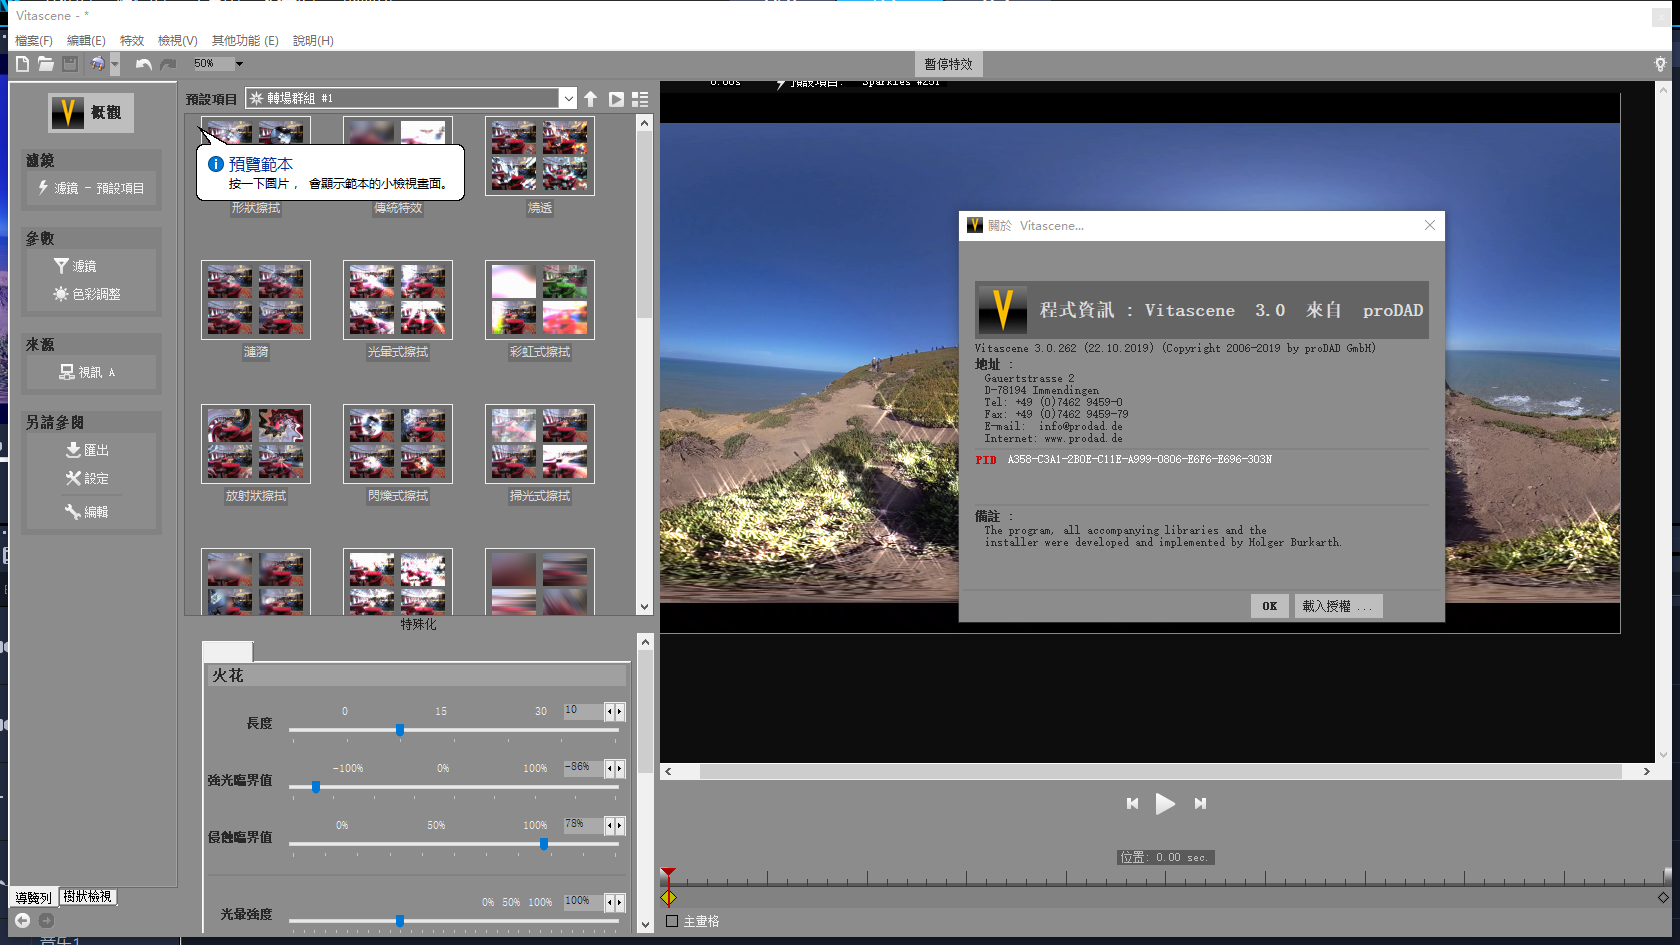Toggle the list view icon in the preset panel
1680x945 pixels.
[640, 99]
